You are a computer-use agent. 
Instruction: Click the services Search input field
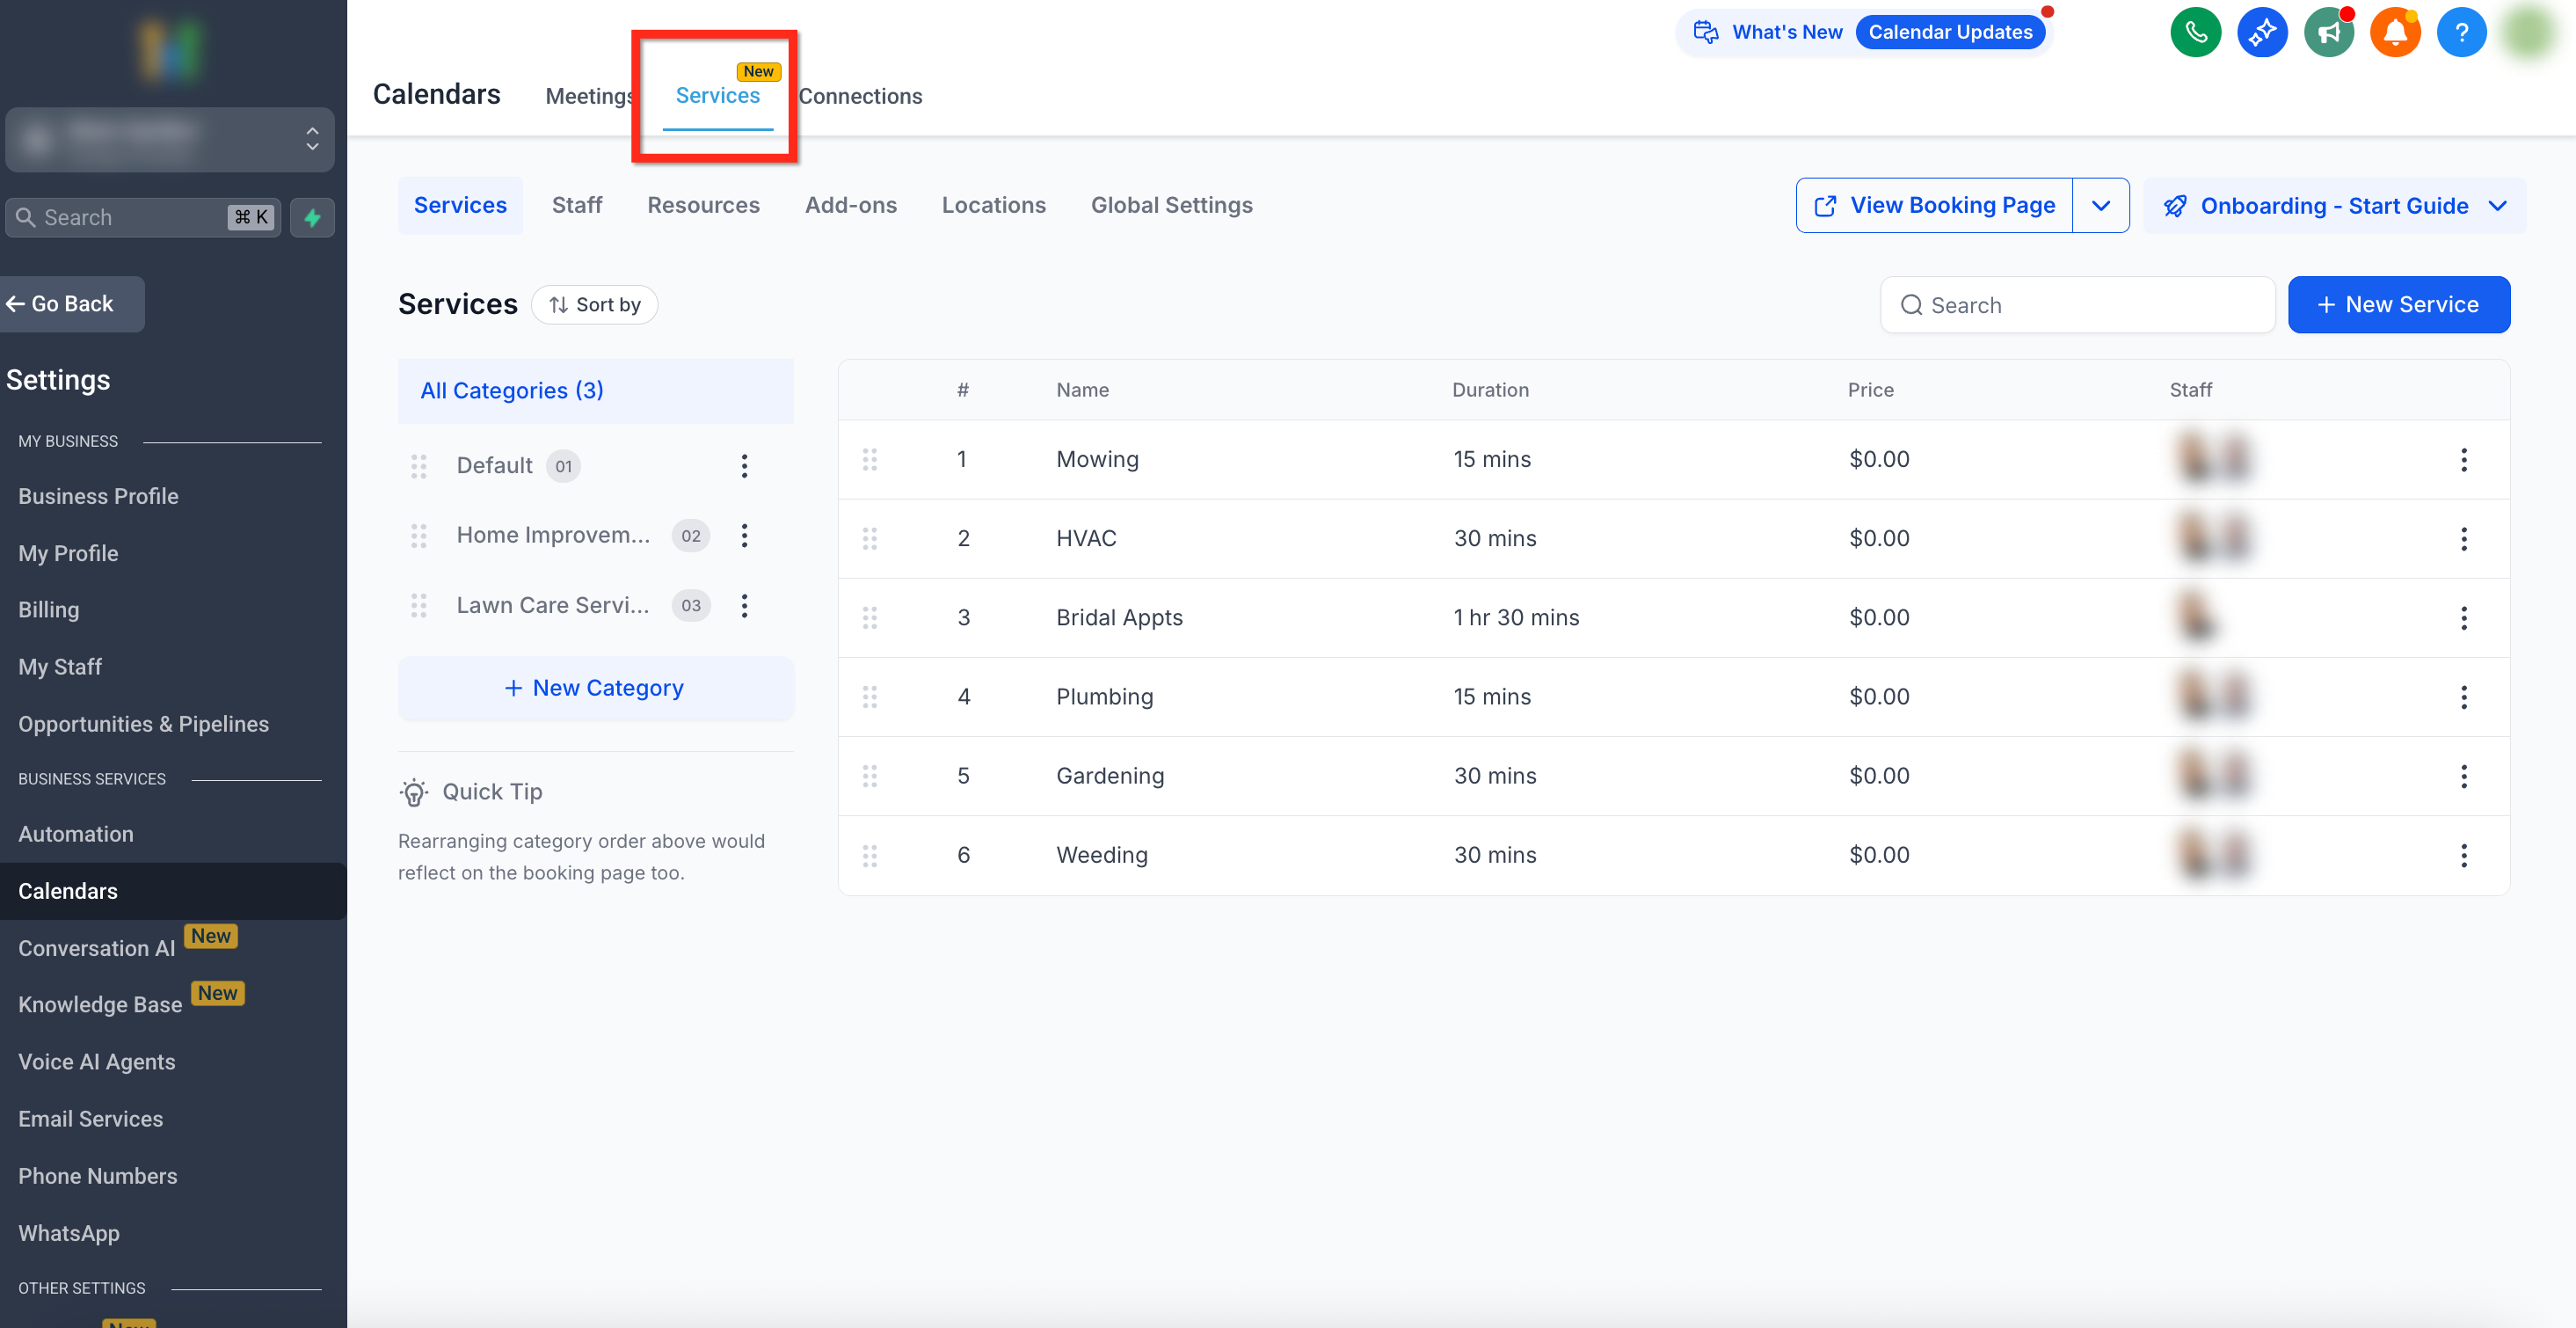2080,305
